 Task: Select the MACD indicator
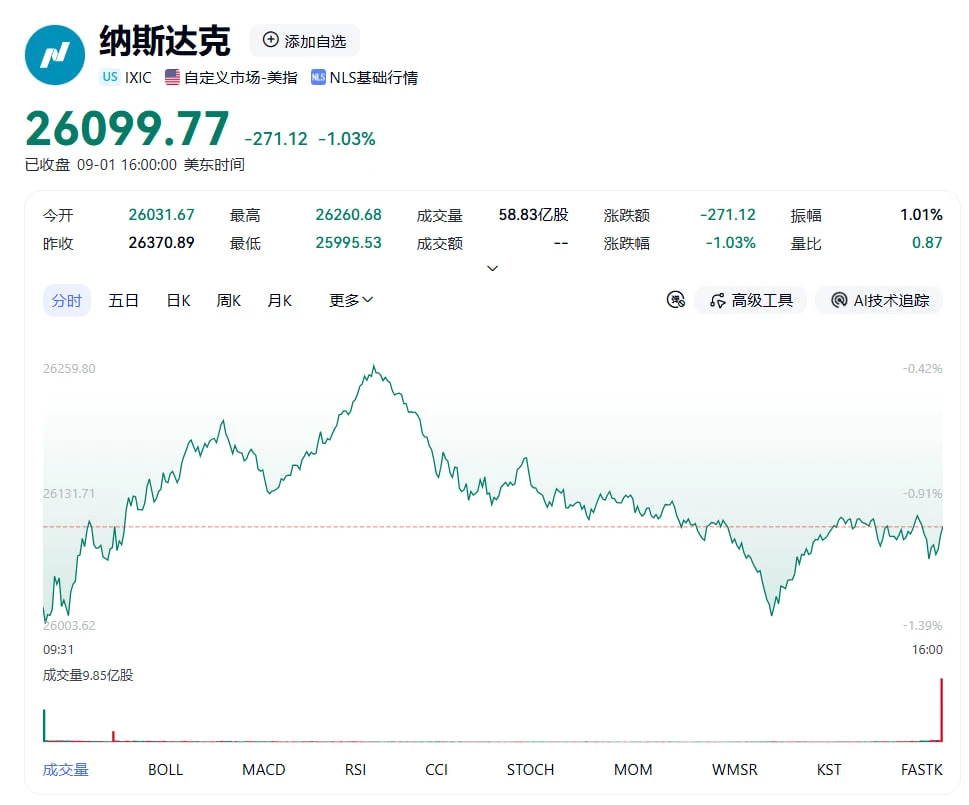[264, 769]
